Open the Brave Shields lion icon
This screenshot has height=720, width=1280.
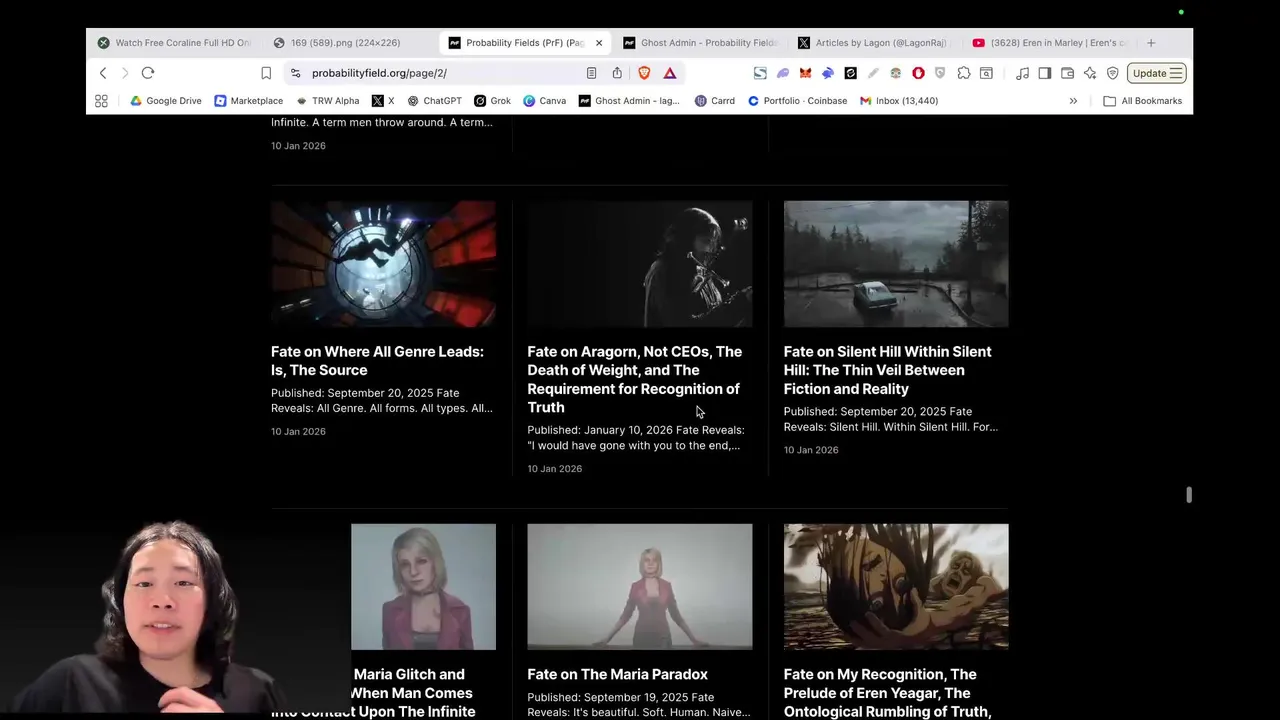(644, 73)
